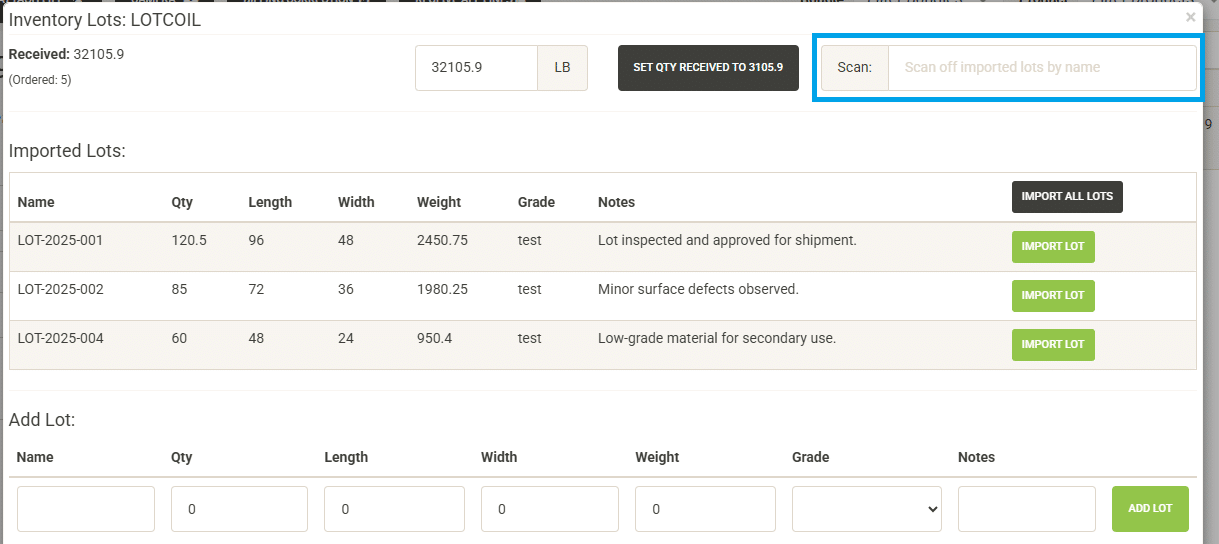1219x544 pixels.
Task: Click the Add Lot Qty field
Action: point(239,509)
